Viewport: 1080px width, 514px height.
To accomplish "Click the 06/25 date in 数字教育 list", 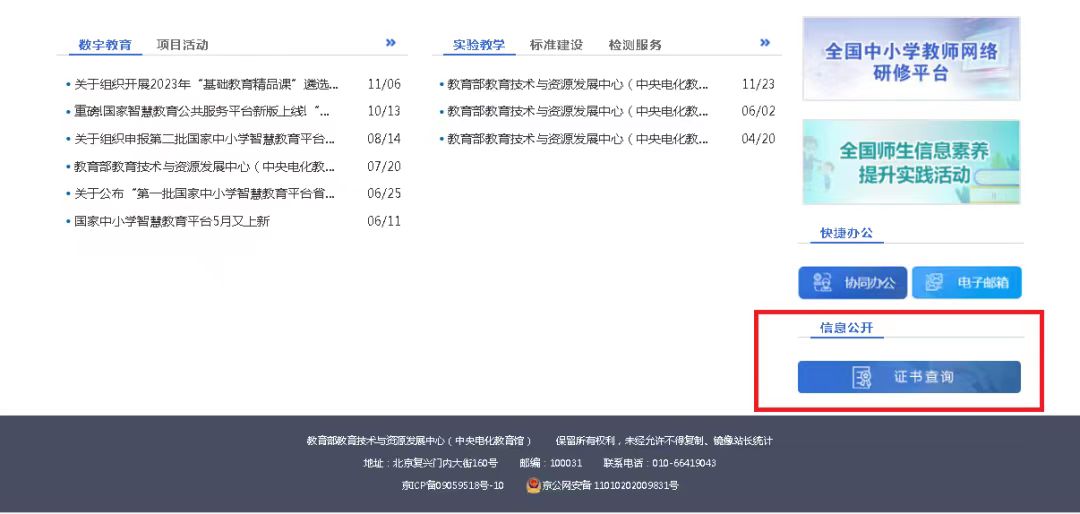I will [x=384, y=194].
